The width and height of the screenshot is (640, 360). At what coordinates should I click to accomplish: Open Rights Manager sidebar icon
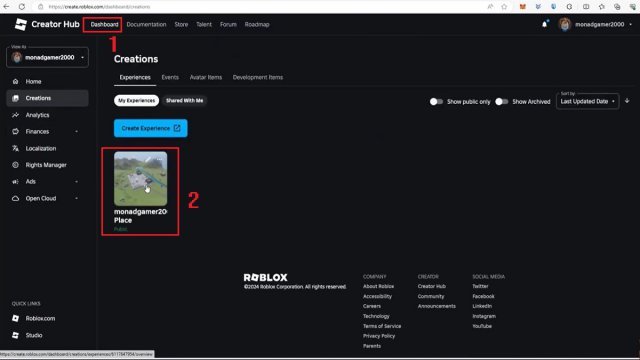click(x=16, y=165)
